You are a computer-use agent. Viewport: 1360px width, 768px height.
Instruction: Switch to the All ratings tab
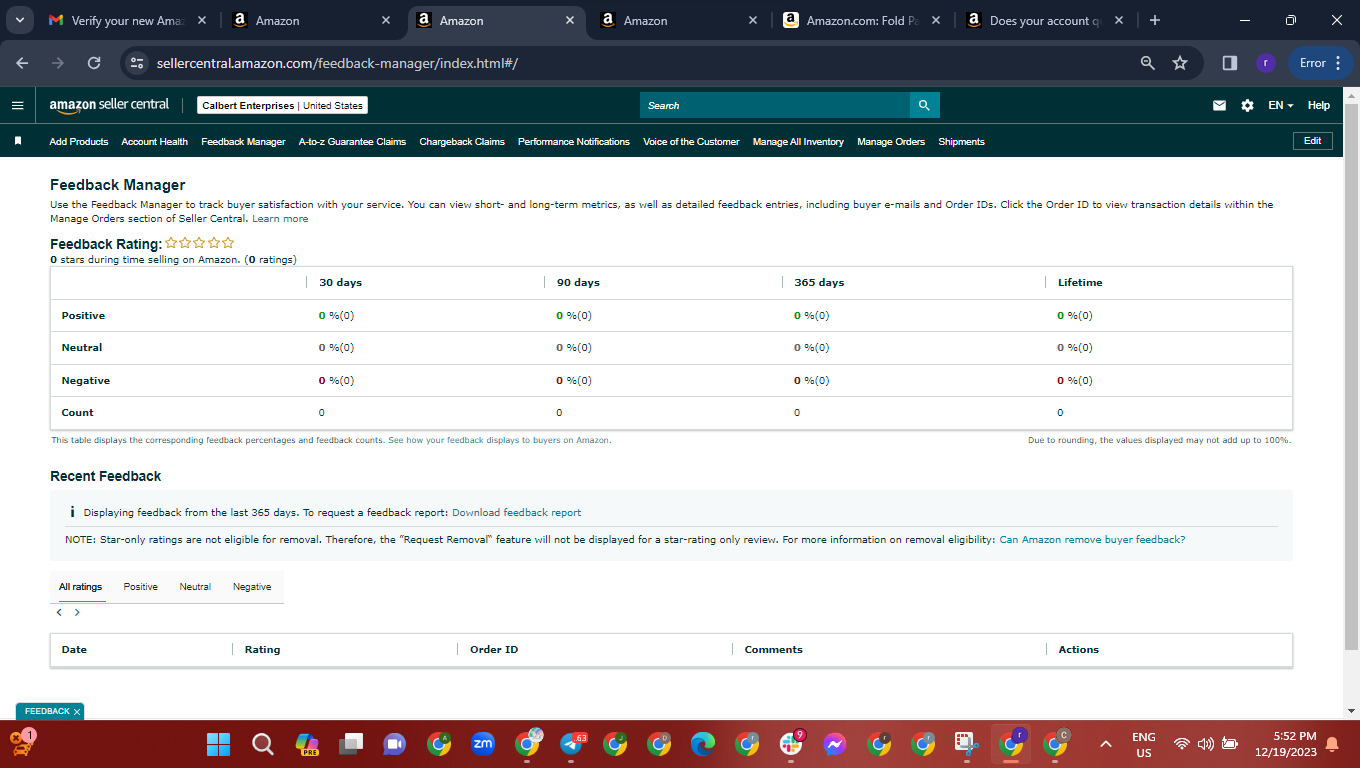point(80,587)
